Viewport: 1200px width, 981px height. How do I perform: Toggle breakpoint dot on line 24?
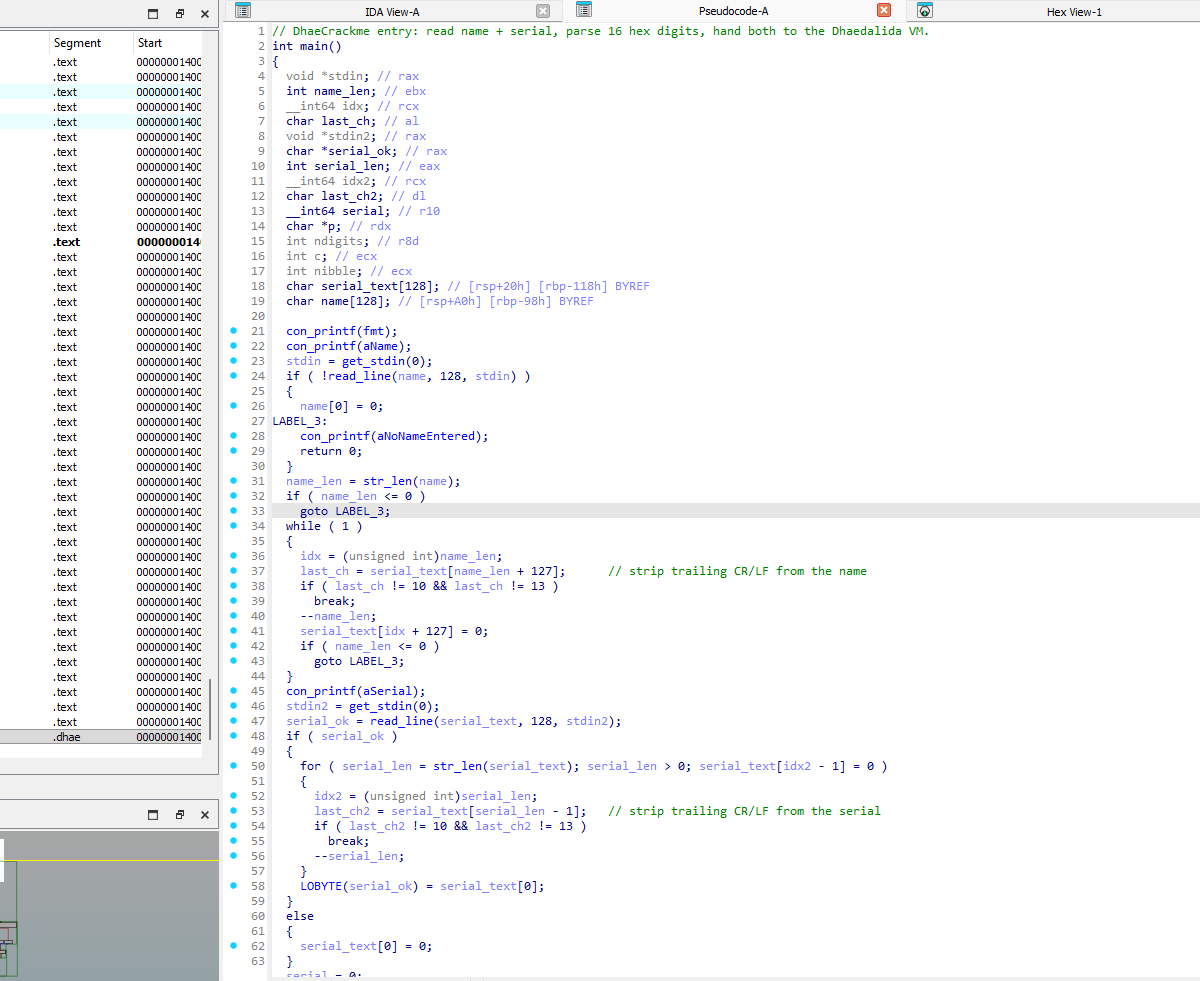pyautogui.click(x=233, y=376)
